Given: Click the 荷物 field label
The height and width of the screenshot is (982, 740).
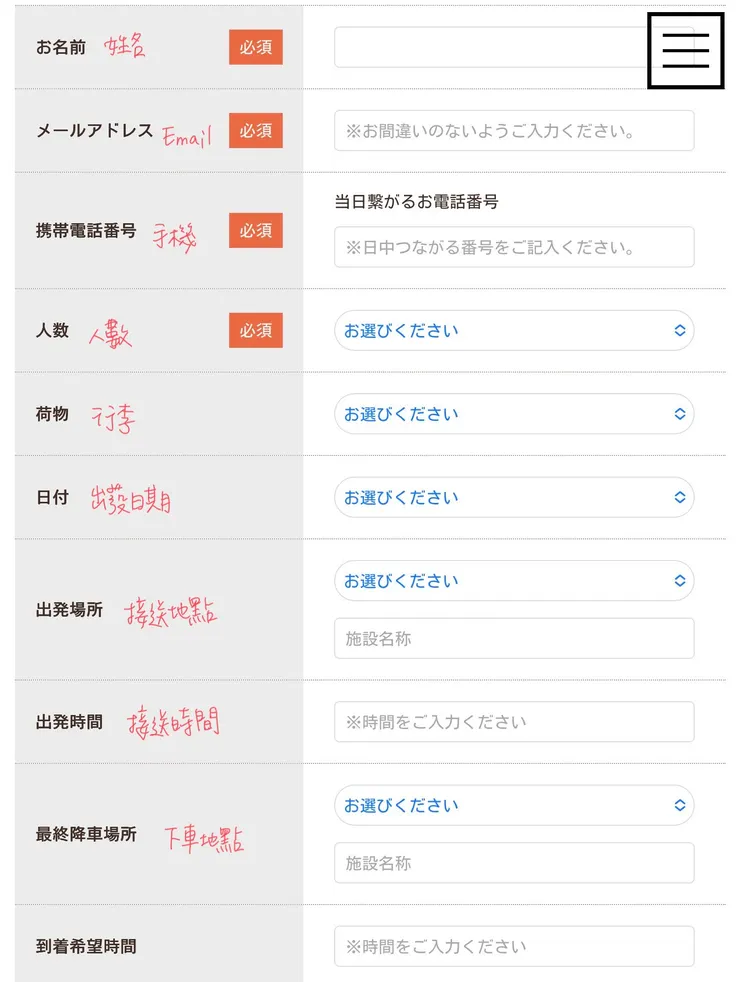Looking at the screenshot, I should point(52,414).
